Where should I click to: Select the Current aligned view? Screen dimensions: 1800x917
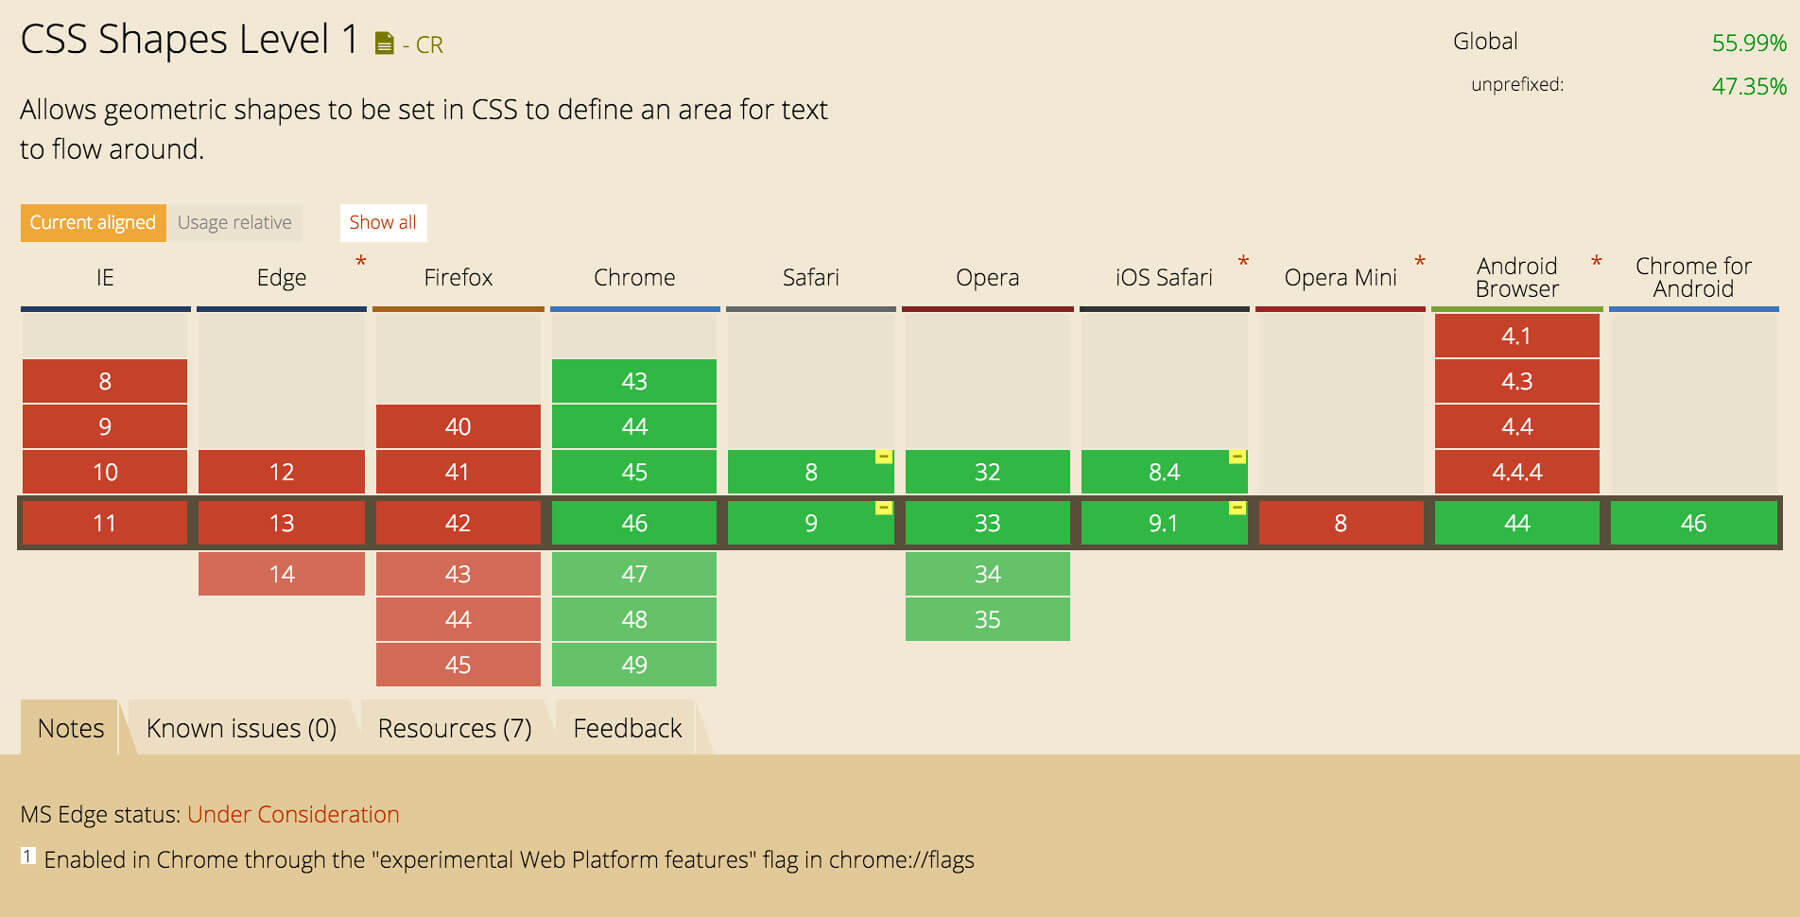coord(91,222)
